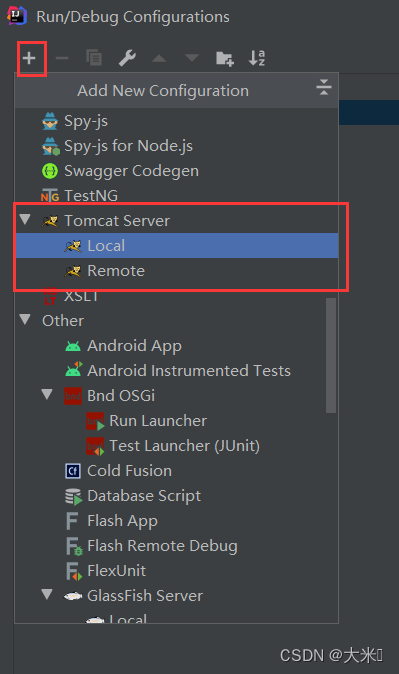Click the move down arrow icon

click(x=192, y=58)
